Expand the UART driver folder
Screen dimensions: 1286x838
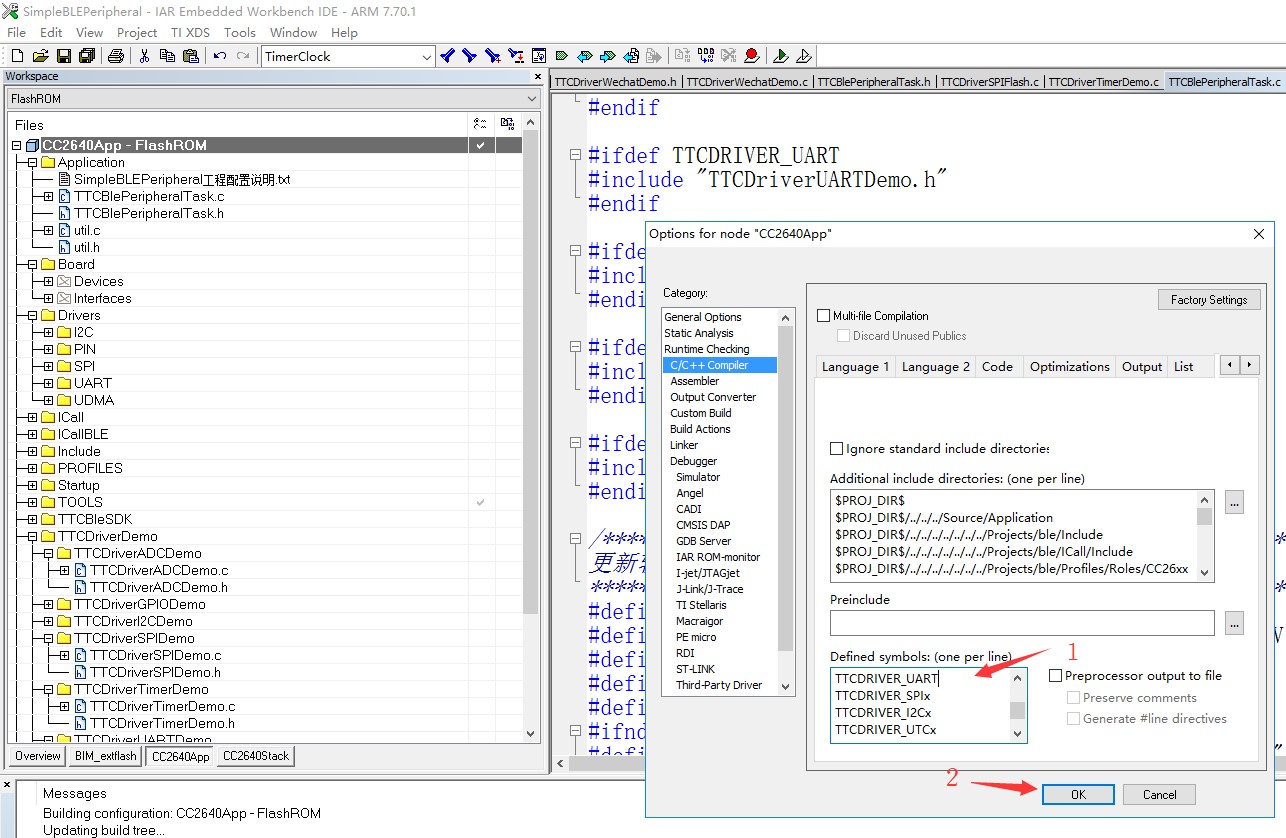48,383
